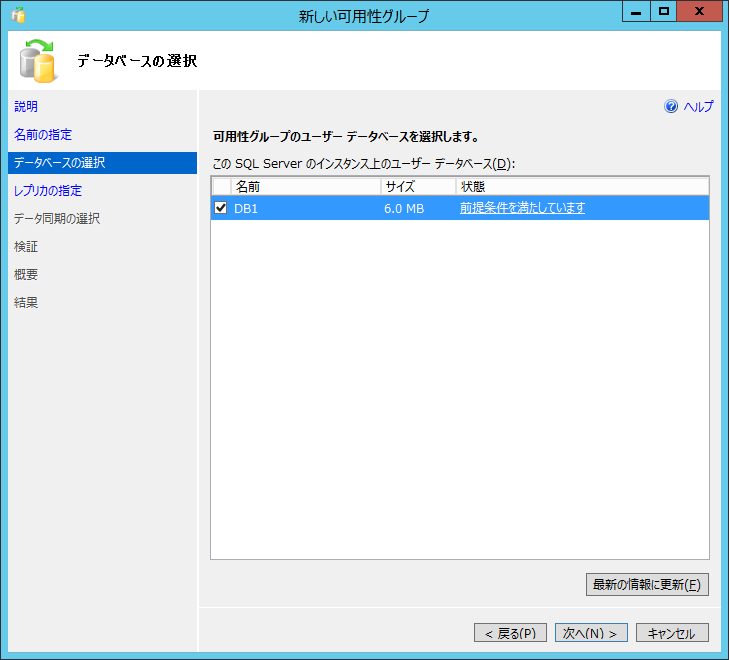Image resolution: width=729 pixels, height=660 pixels.
Task: Go to the 名前の指定 step
Action: 43,134
